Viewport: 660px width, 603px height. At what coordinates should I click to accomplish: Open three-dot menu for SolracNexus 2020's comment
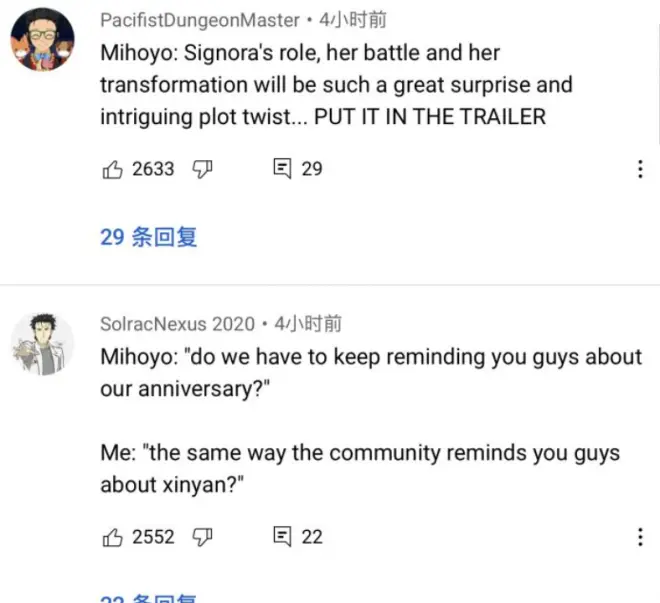coord(640,537)
